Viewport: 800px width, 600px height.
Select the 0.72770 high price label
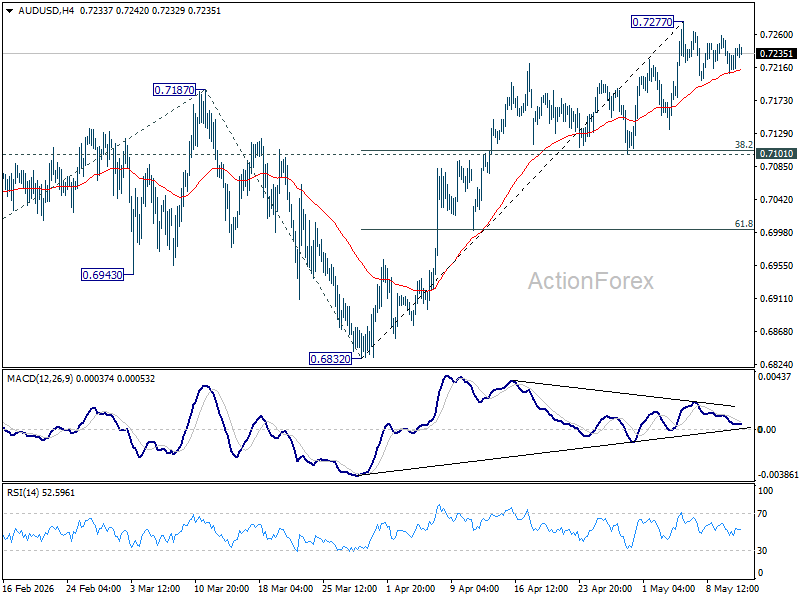[x=653, y=22]
